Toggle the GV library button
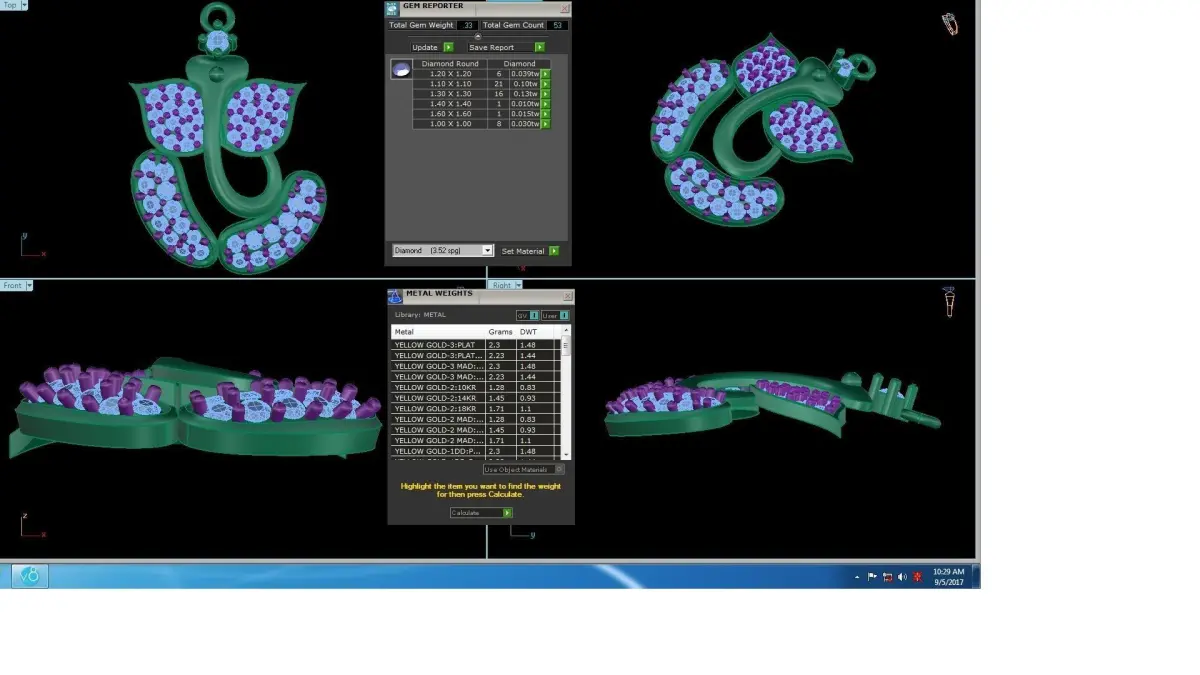 (x=528, y=315)
